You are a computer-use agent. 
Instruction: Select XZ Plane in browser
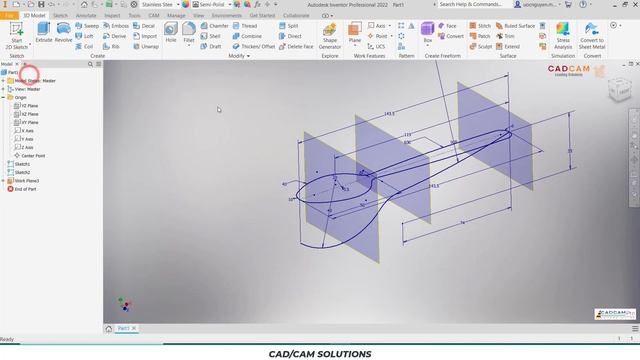pos(26,114)
